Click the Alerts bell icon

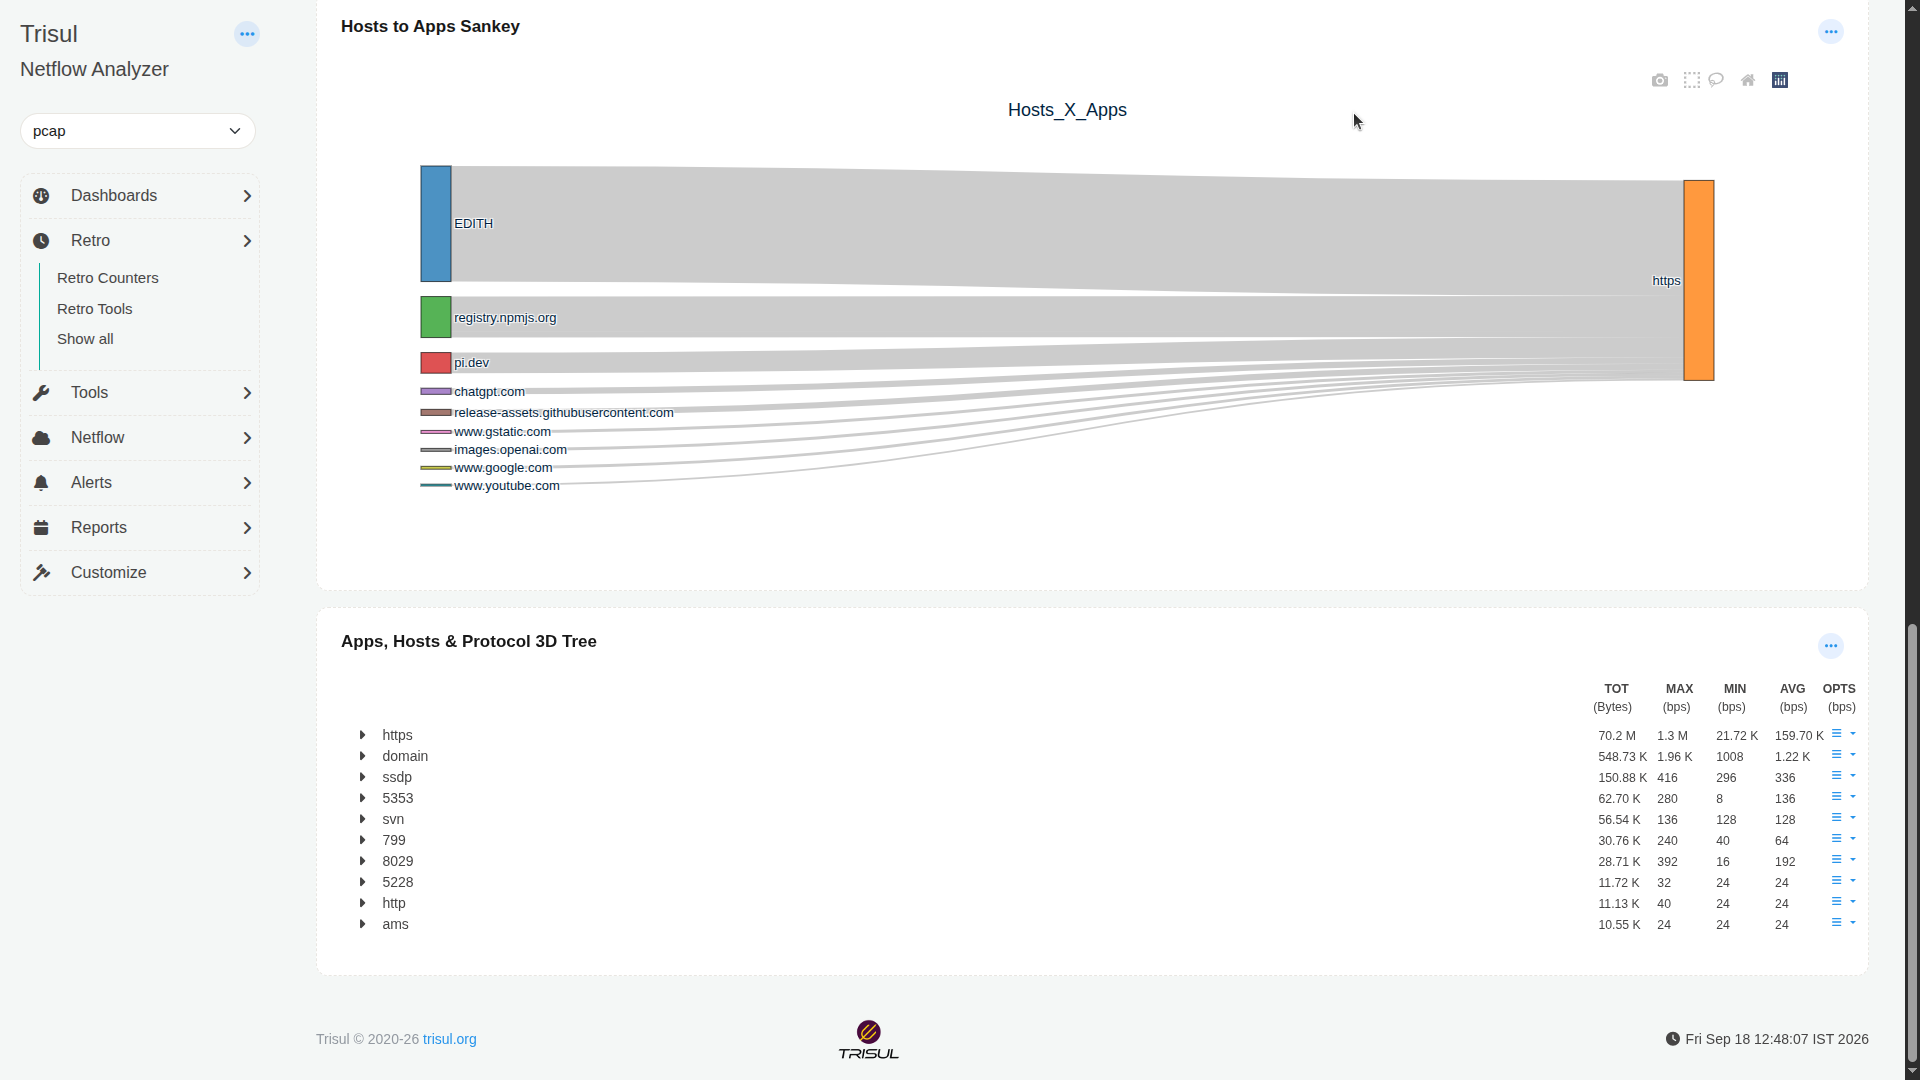coord(41,483)
